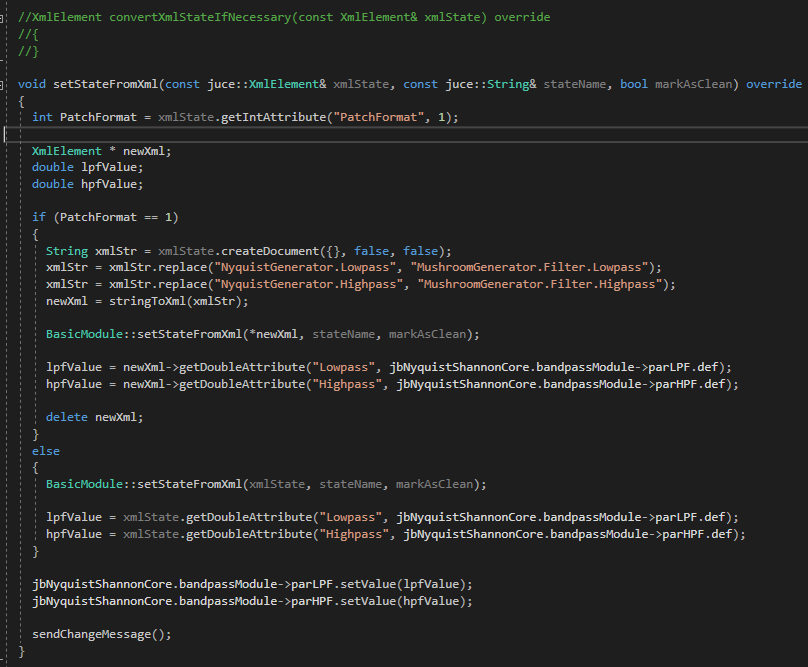808x667 pixels.
Task: Click the "NyquistGenerator.Lowpass" string
Action: click(x=305, y=267)
